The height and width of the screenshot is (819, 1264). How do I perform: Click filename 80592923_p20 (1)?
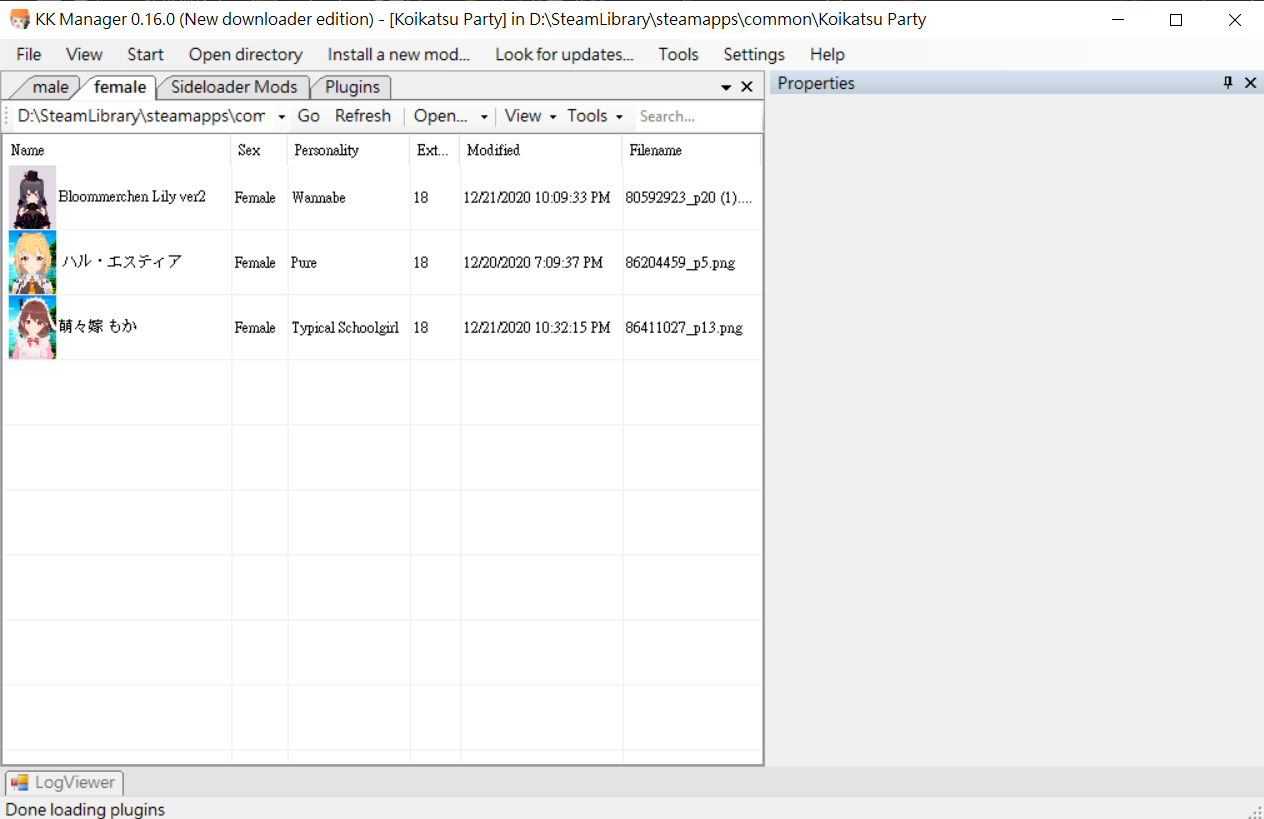pos(689,198)
